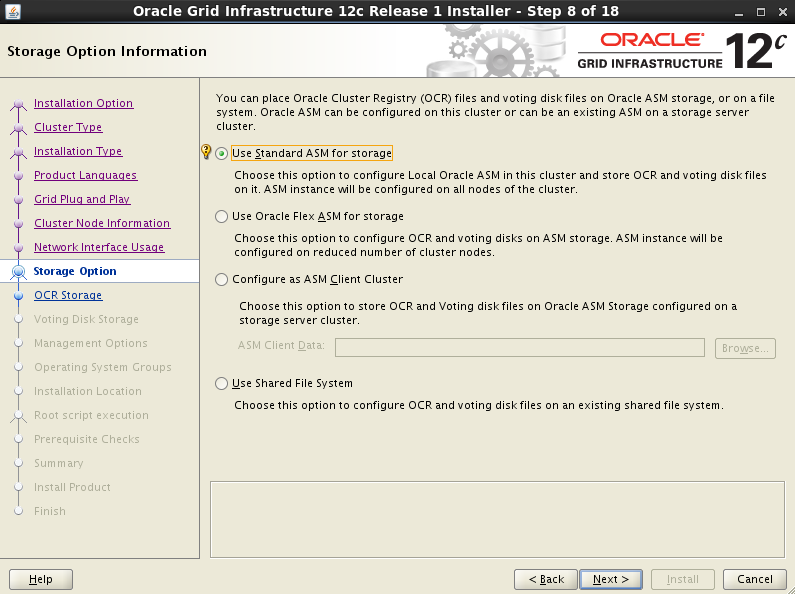This screenshot has width=795, height=594.
Task: Open the Product Languages step
Action: (86, 175)
